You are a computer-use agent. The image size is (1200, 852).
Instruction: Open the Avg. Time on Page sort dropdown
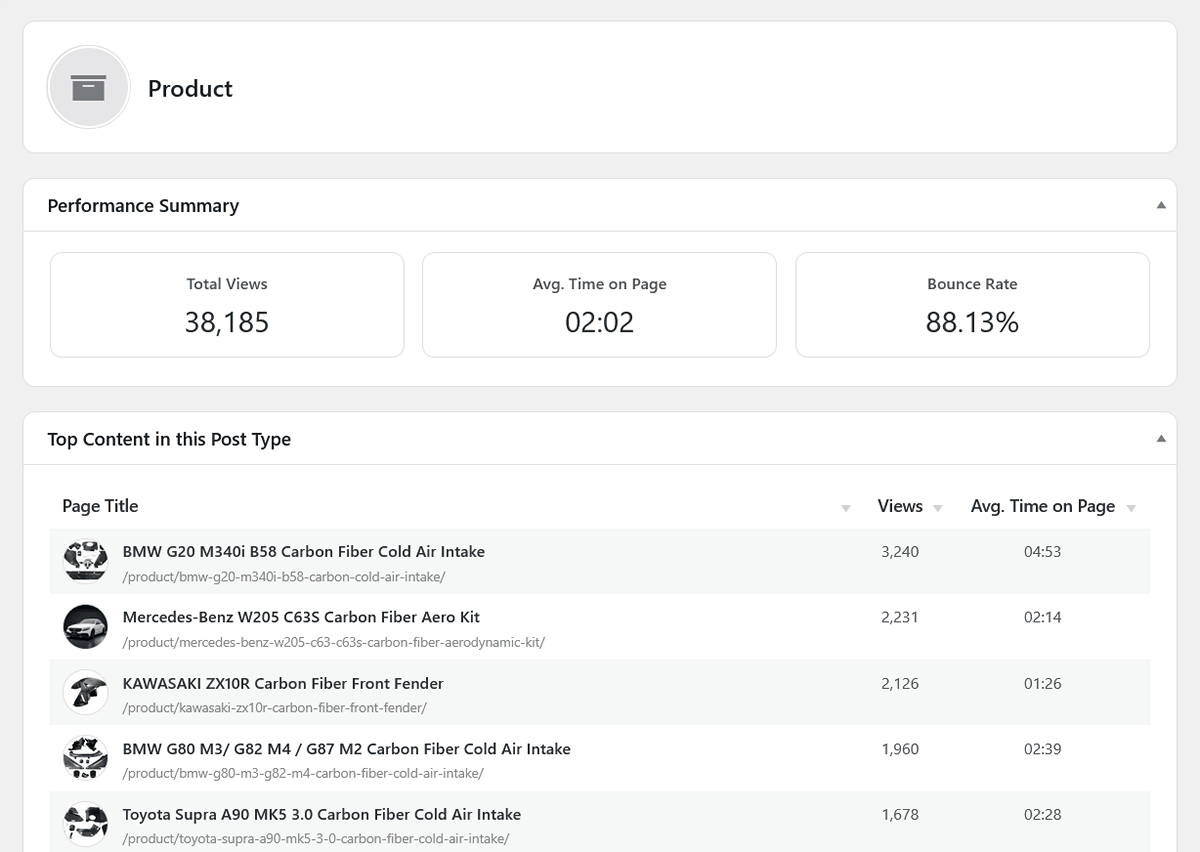pos(1131,507)
